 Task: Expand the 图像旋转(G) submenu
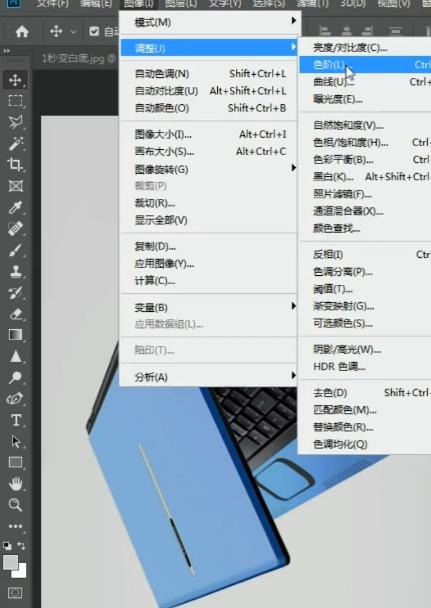209,169
